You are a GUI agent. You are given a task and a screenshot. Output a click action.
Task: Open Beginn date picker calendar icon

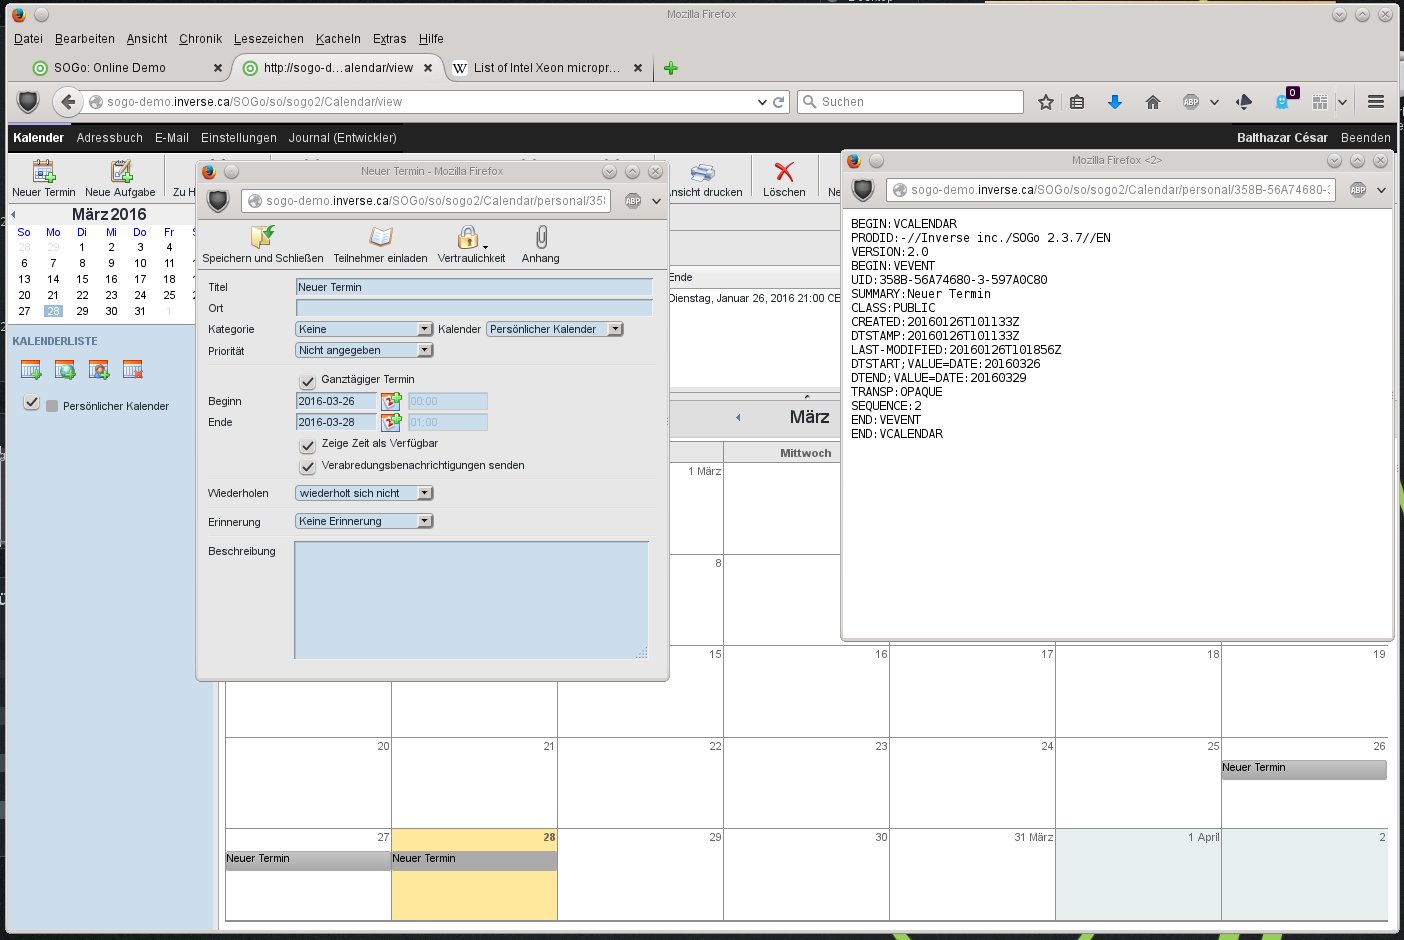pos(391,401)
